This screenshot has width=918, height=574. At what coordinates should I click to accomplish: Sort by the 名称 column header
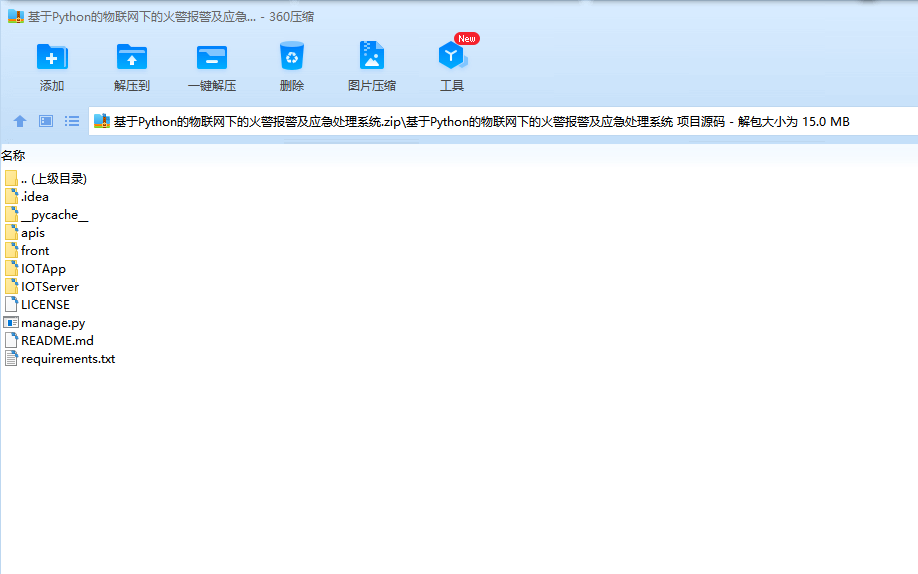(x=13, y=156)
